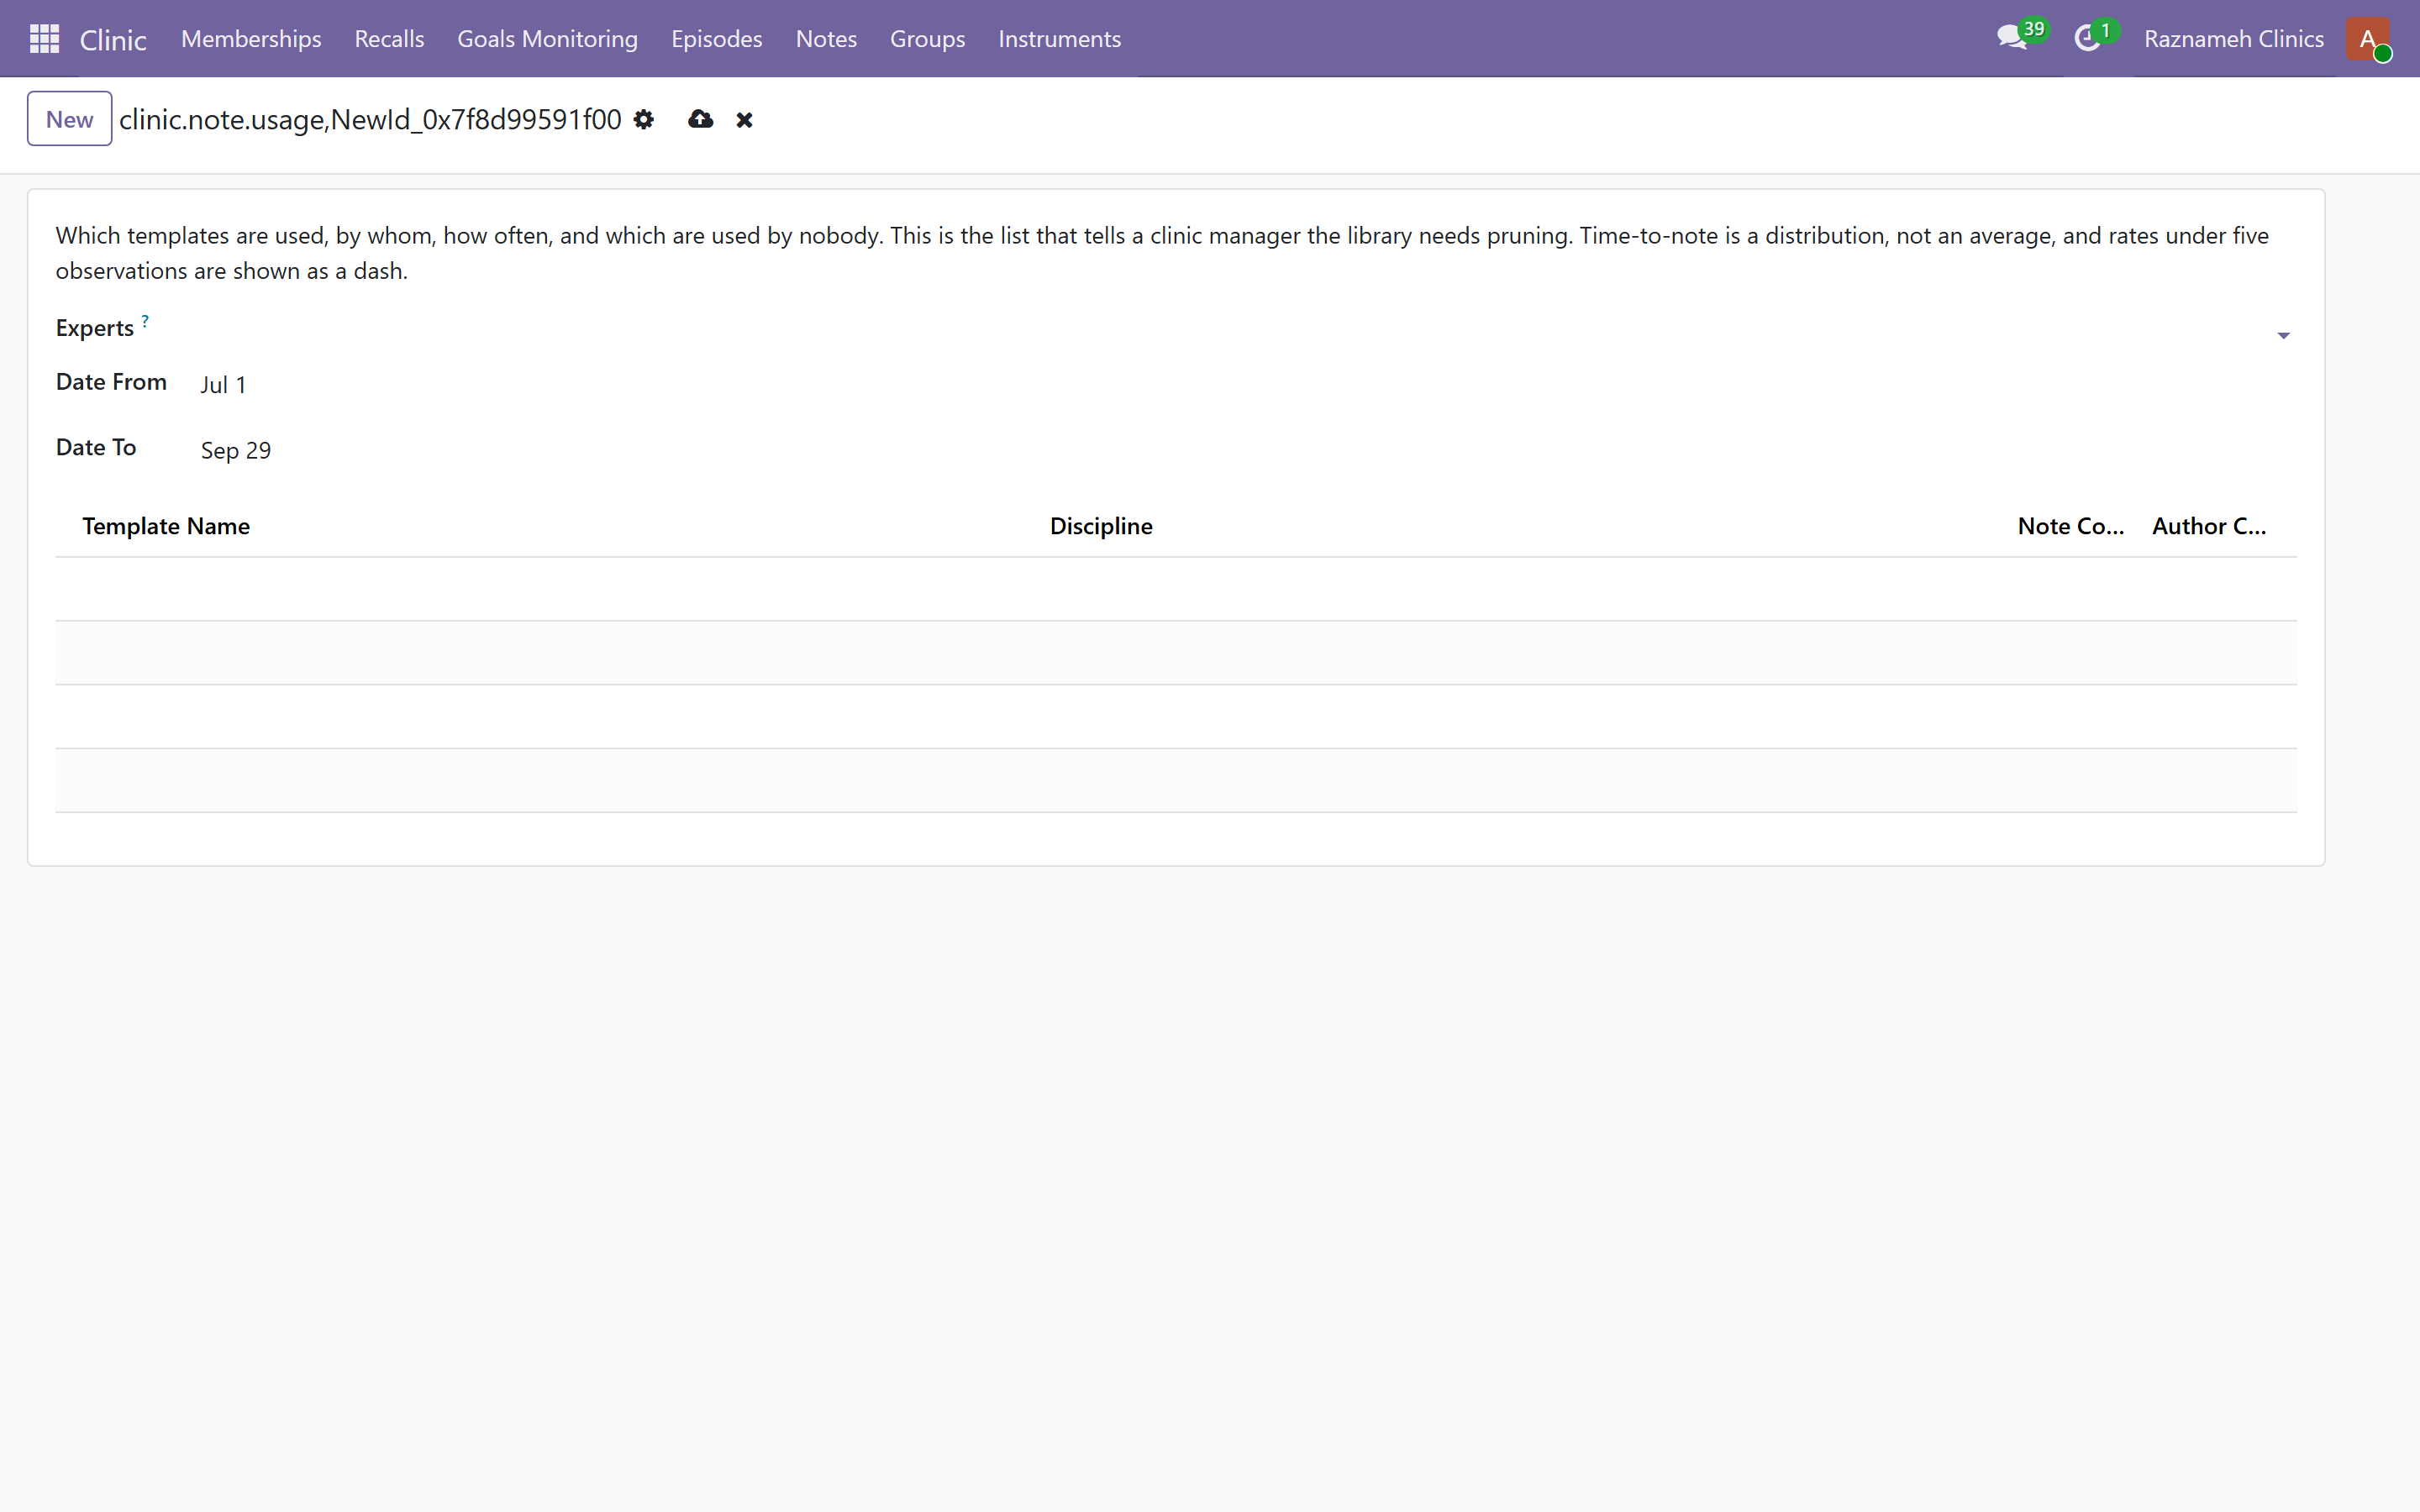Open the user avatar menu
Viewport: 2420px width, 1512px height.
click(2368, 39)
